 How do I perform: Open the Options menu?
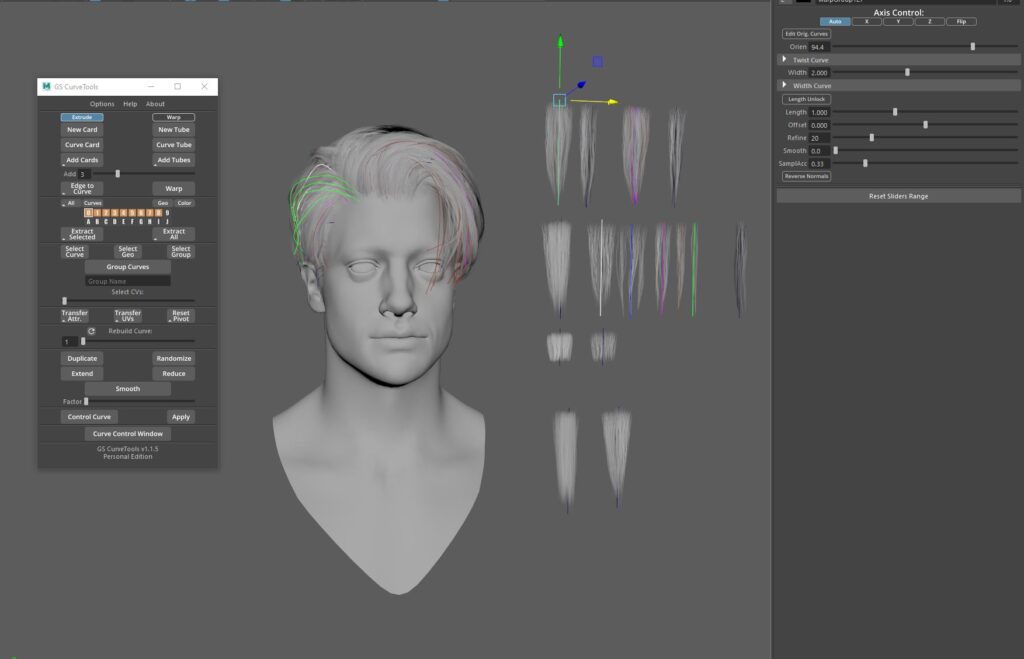coord(102,104)
